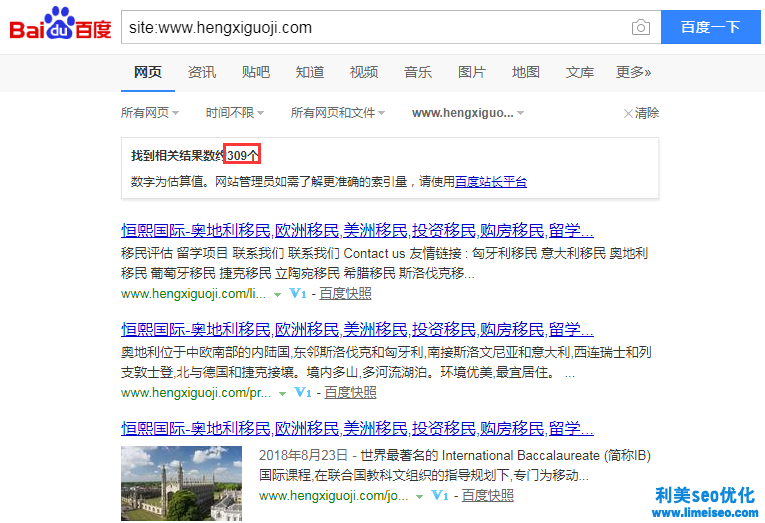This screenshot has width=765, height=523.
Task: Click the castle thumbnail image
Action: 181,483
